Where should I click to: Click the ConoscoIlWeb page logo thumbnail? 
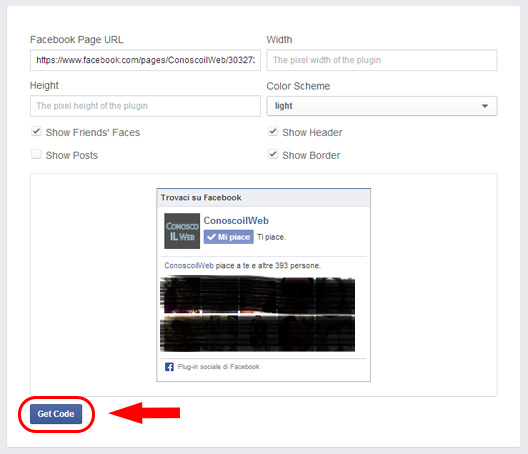pos(182,231)
